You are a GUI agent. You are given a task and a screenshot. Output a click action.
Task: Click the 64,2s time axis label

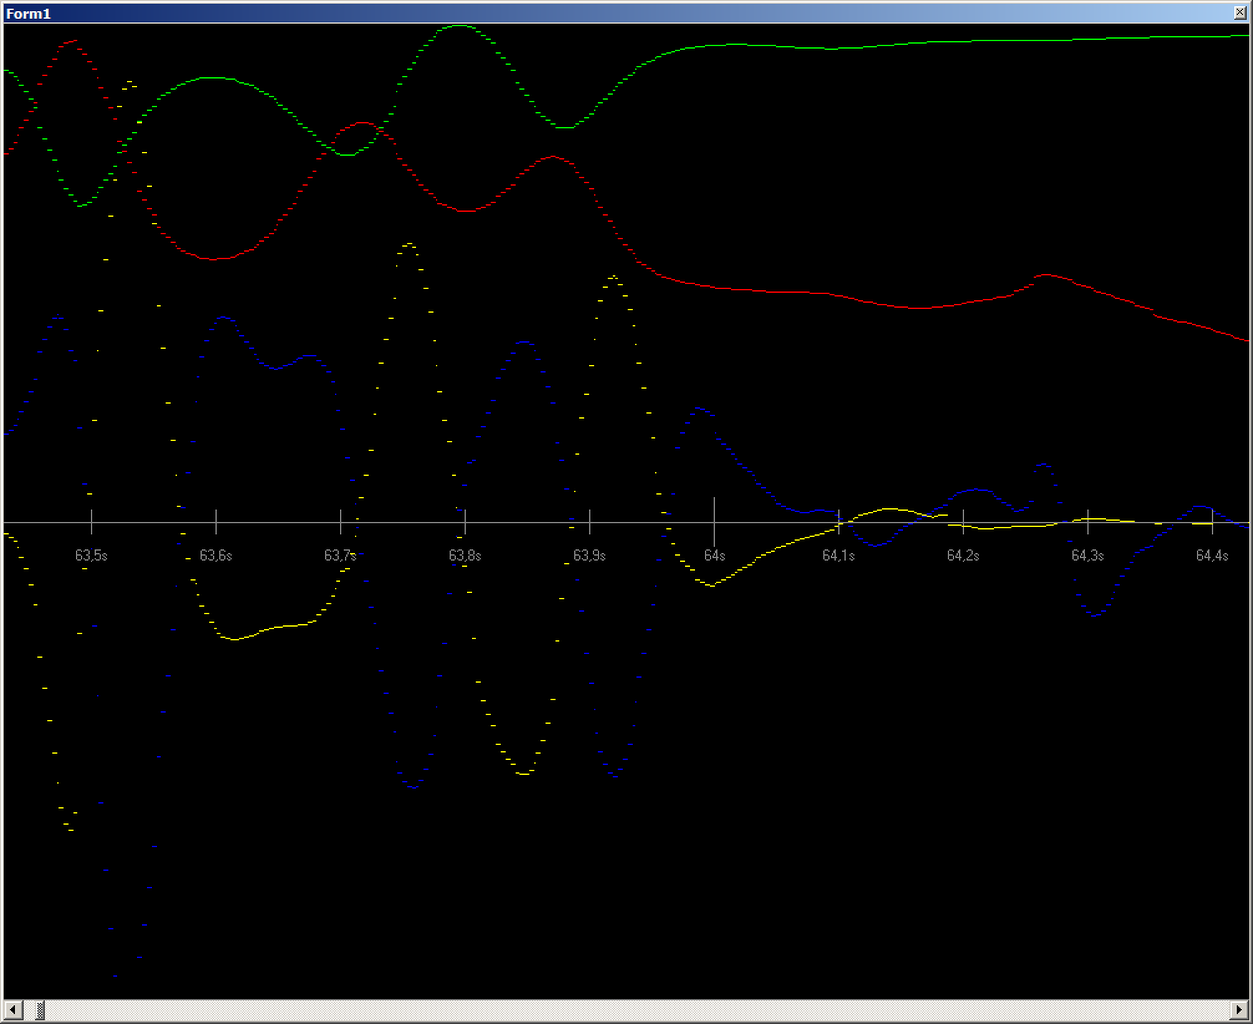pos(963,555)
